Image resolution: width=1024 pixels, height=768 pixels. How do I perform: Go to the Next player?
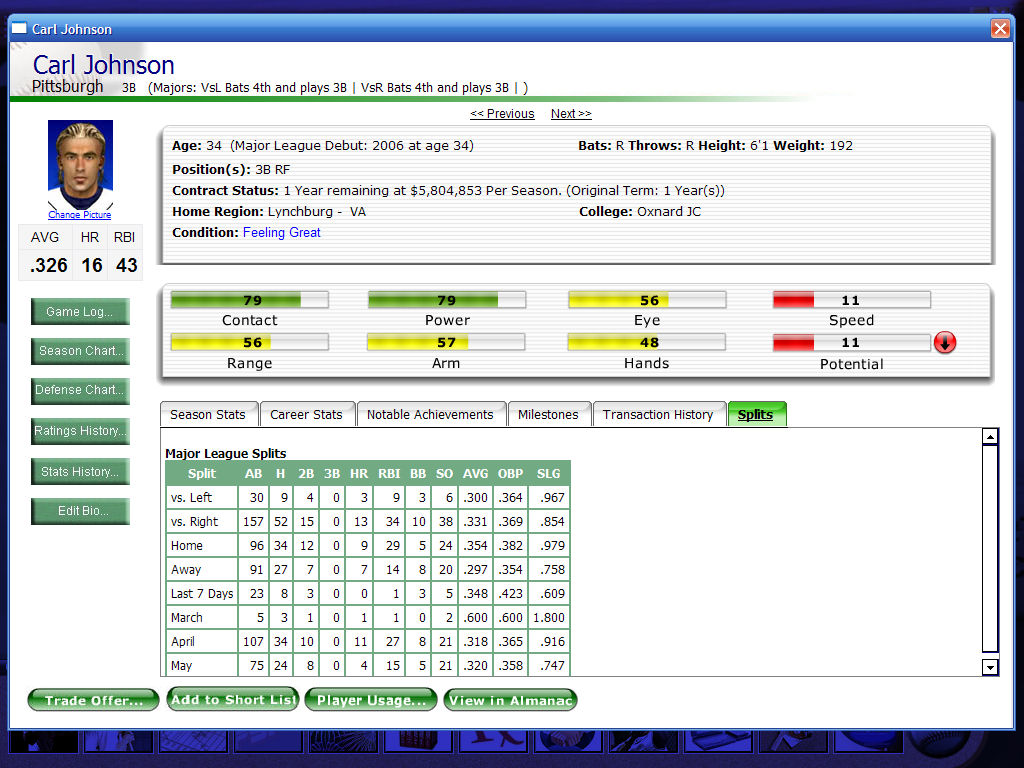571,114
